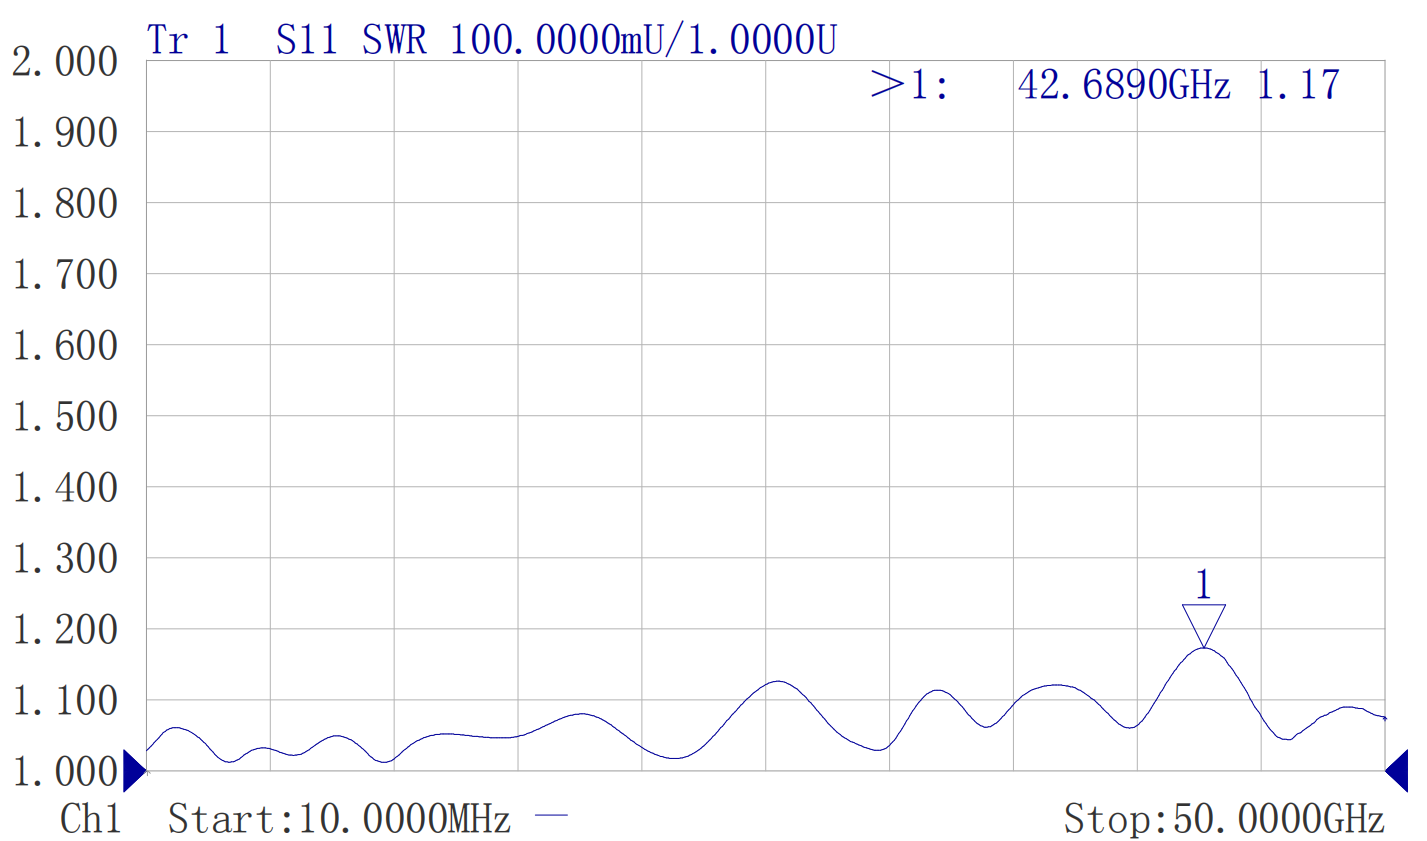Select the 'Tr 1' trace label

click(x=188, y=40)
